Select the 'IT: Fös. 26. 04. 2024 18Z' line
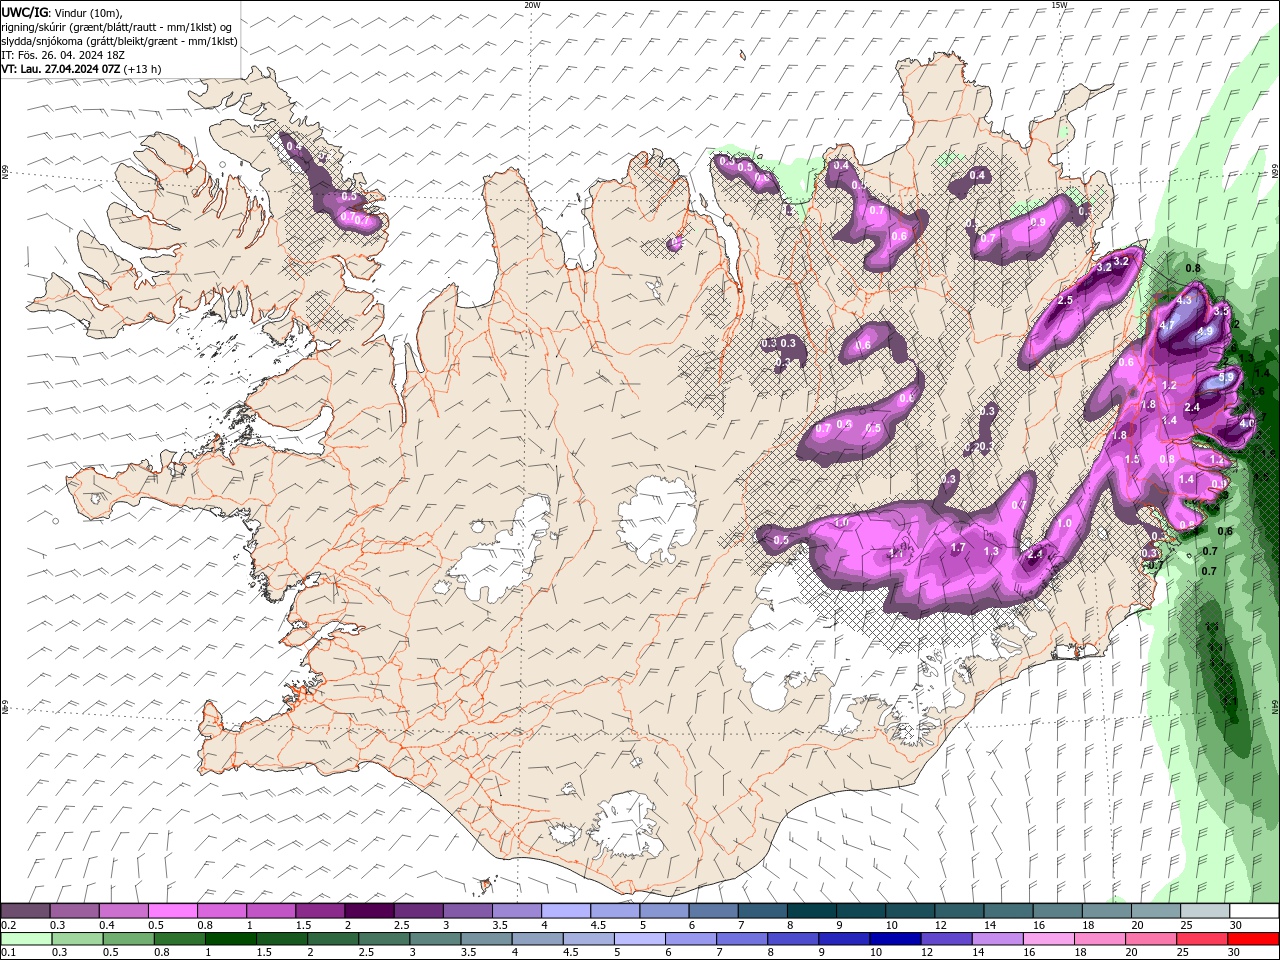 tap(63, 55)
